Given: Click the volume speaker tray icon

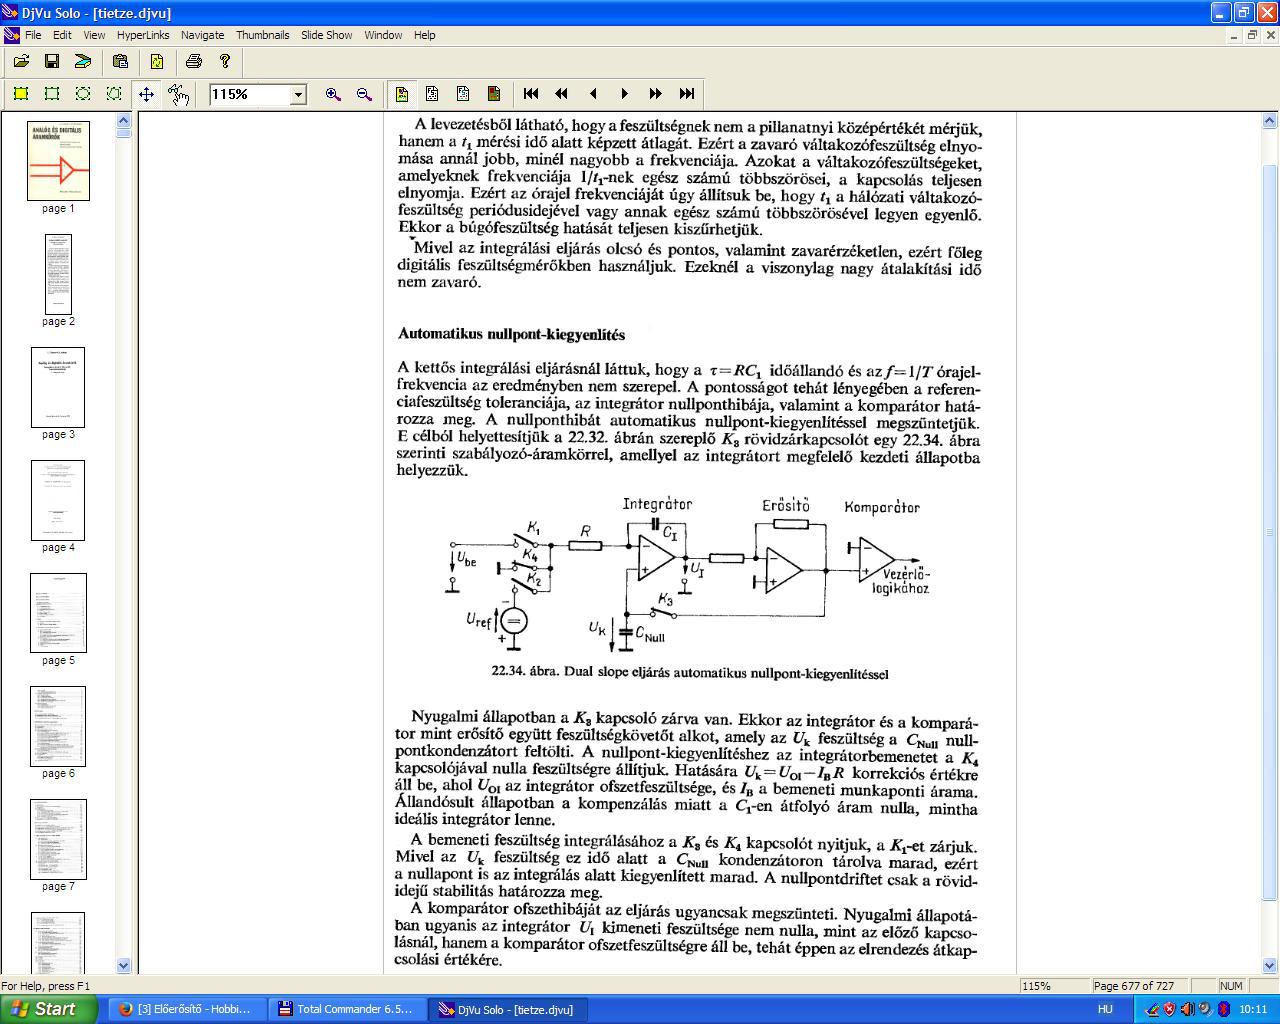Looking at the screenshot, I should (1187, 1010).
